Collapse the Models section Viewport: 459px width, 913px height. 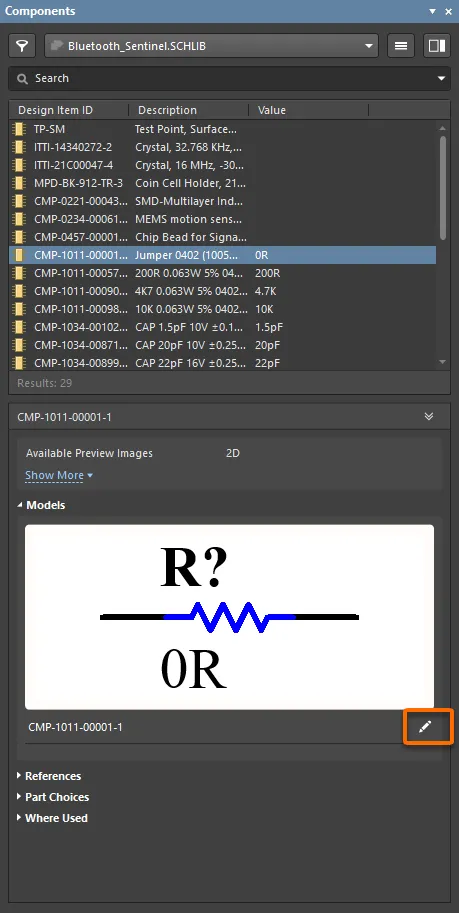point(41,505)
